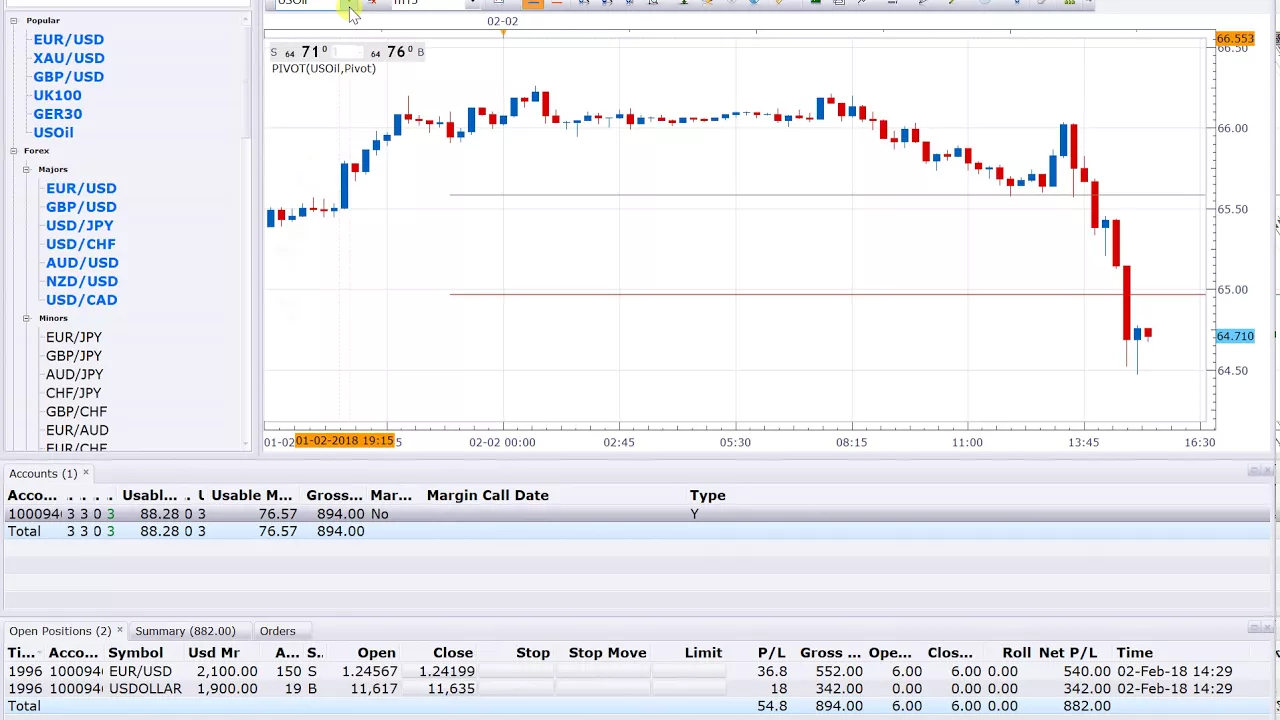Click the Type column header in Accounts
This screenshot has width=1280, height=720.
(708, 496)
